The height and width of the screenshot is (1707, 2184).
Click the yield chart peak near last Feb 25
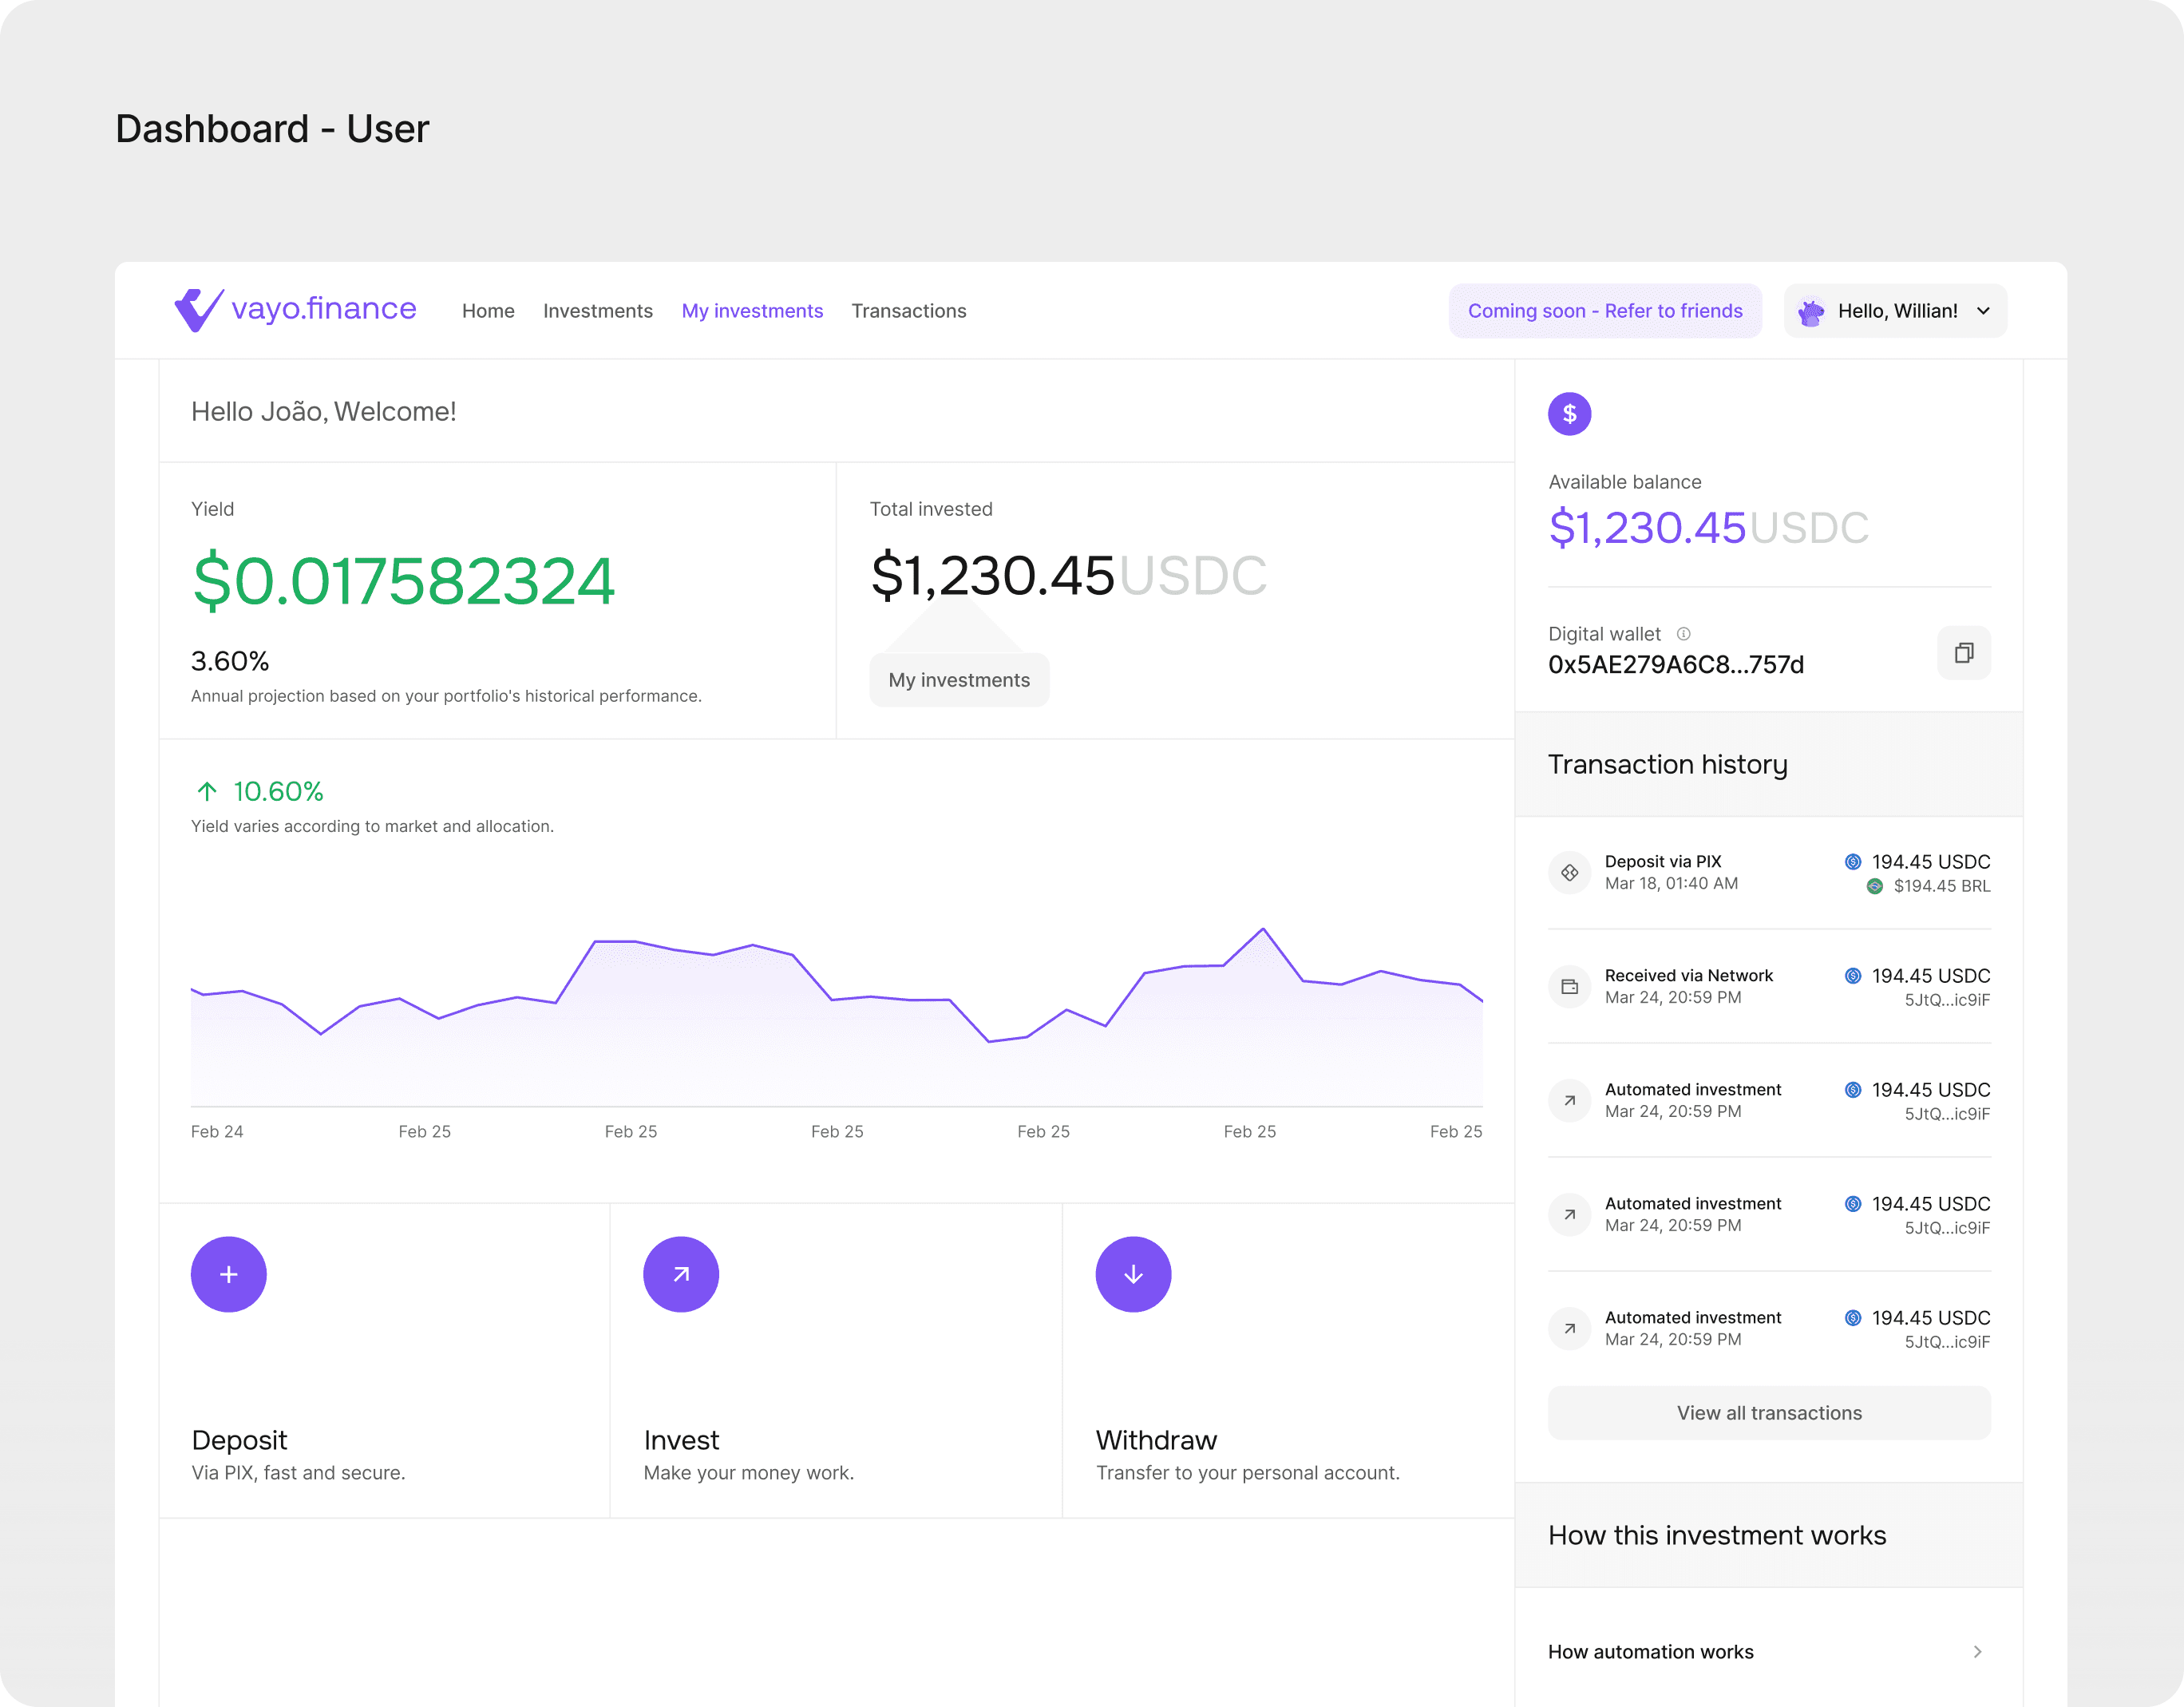click(1263, 929)
